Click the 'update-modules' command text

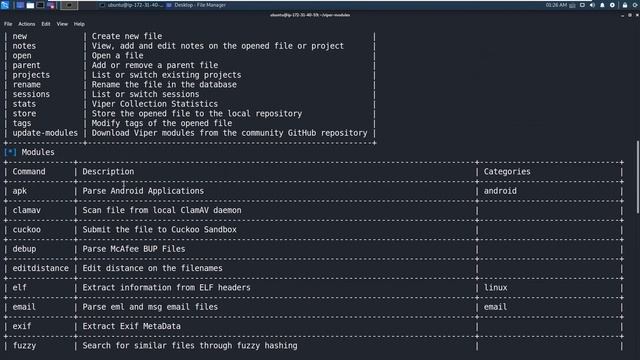pos(45,133)
